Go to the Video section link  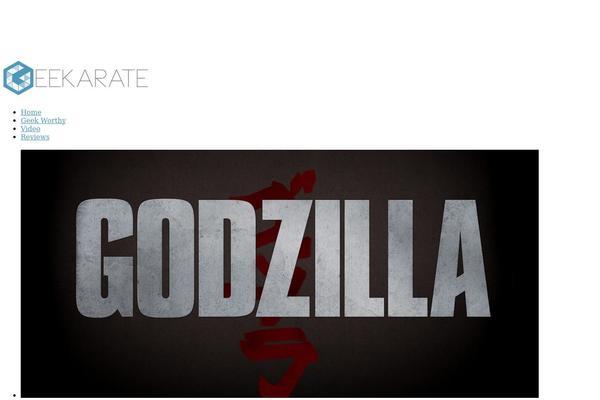tap(30, 129)
